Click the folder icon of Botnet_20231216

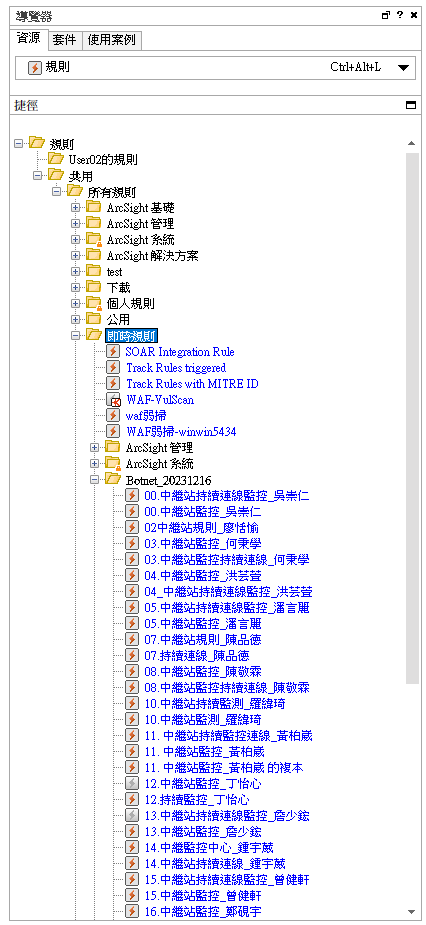pos(113,479)
